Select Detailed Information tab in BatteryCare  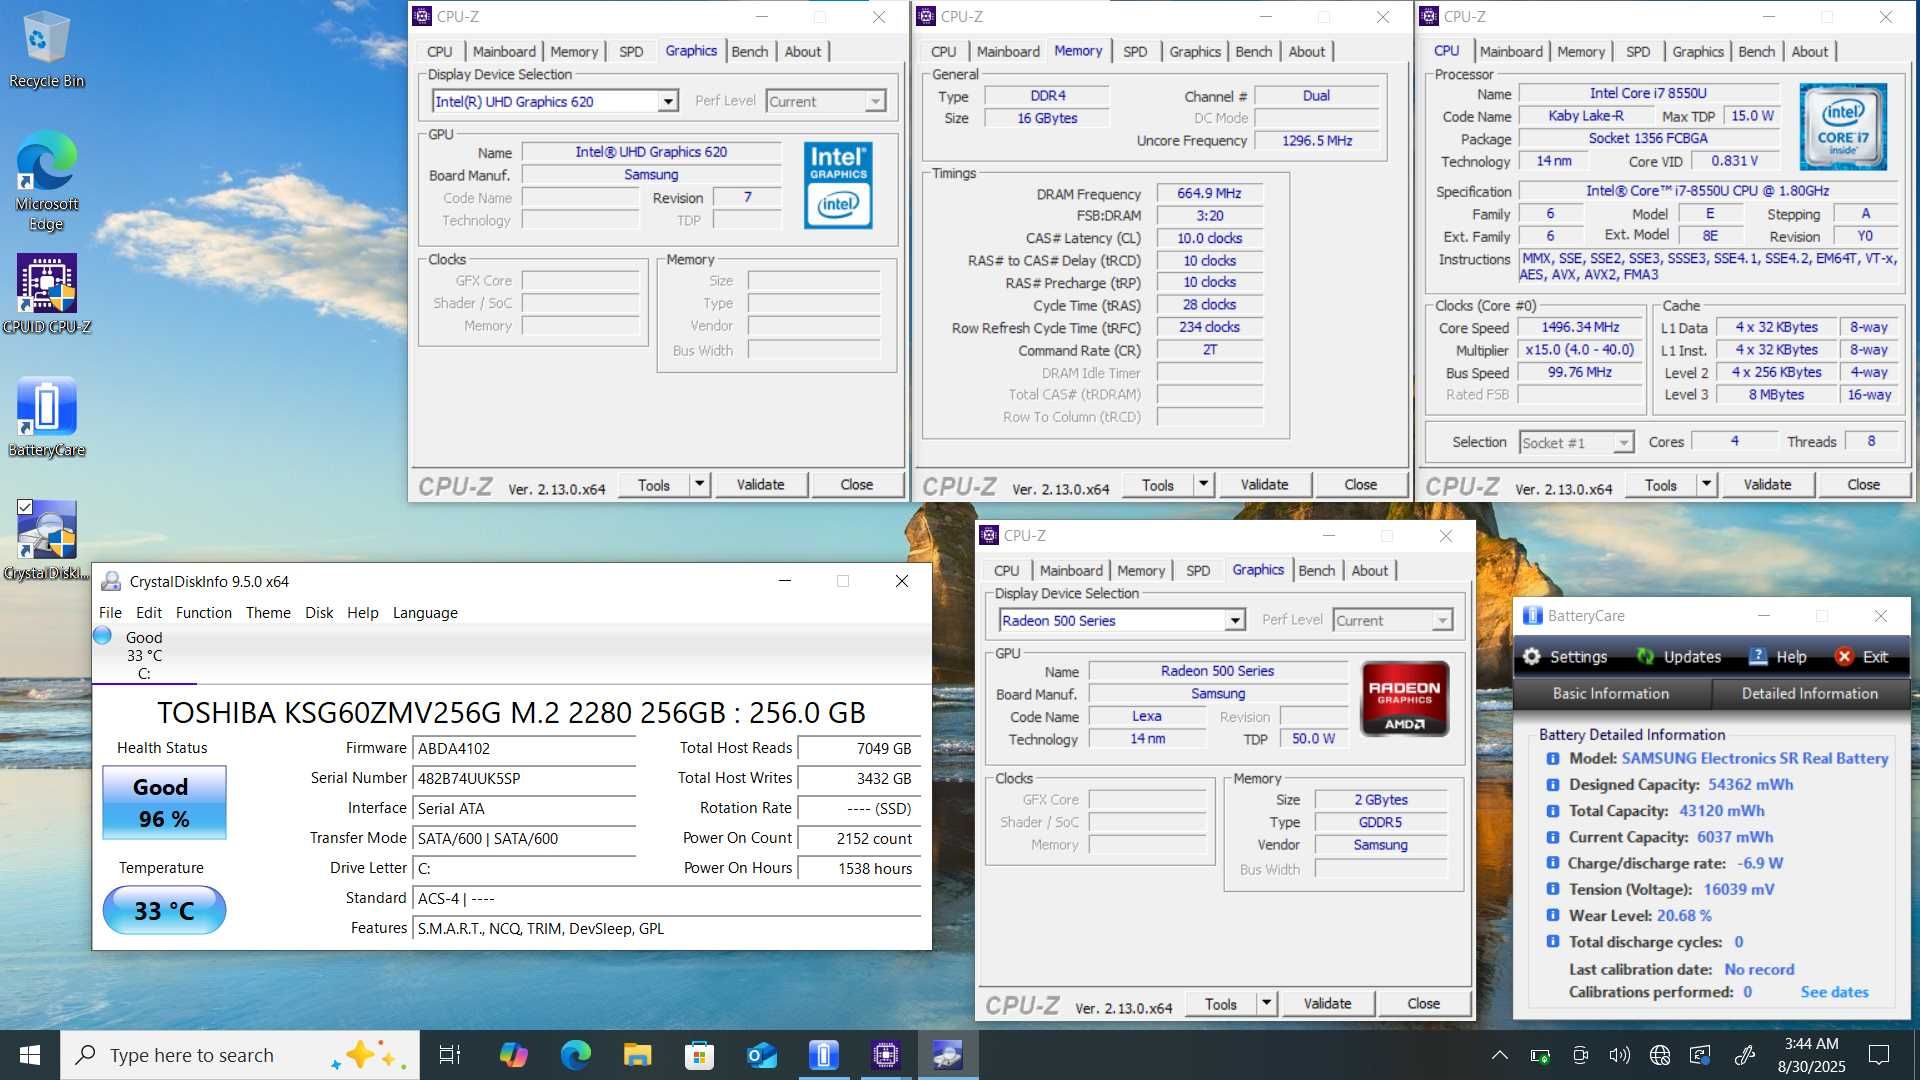tap(1810, 693)
